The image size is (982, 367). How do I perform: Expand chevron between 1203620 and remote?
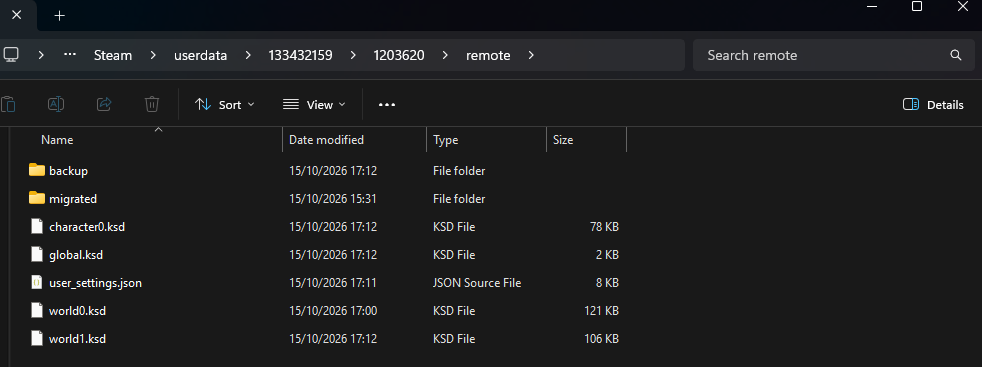[445, 55]
